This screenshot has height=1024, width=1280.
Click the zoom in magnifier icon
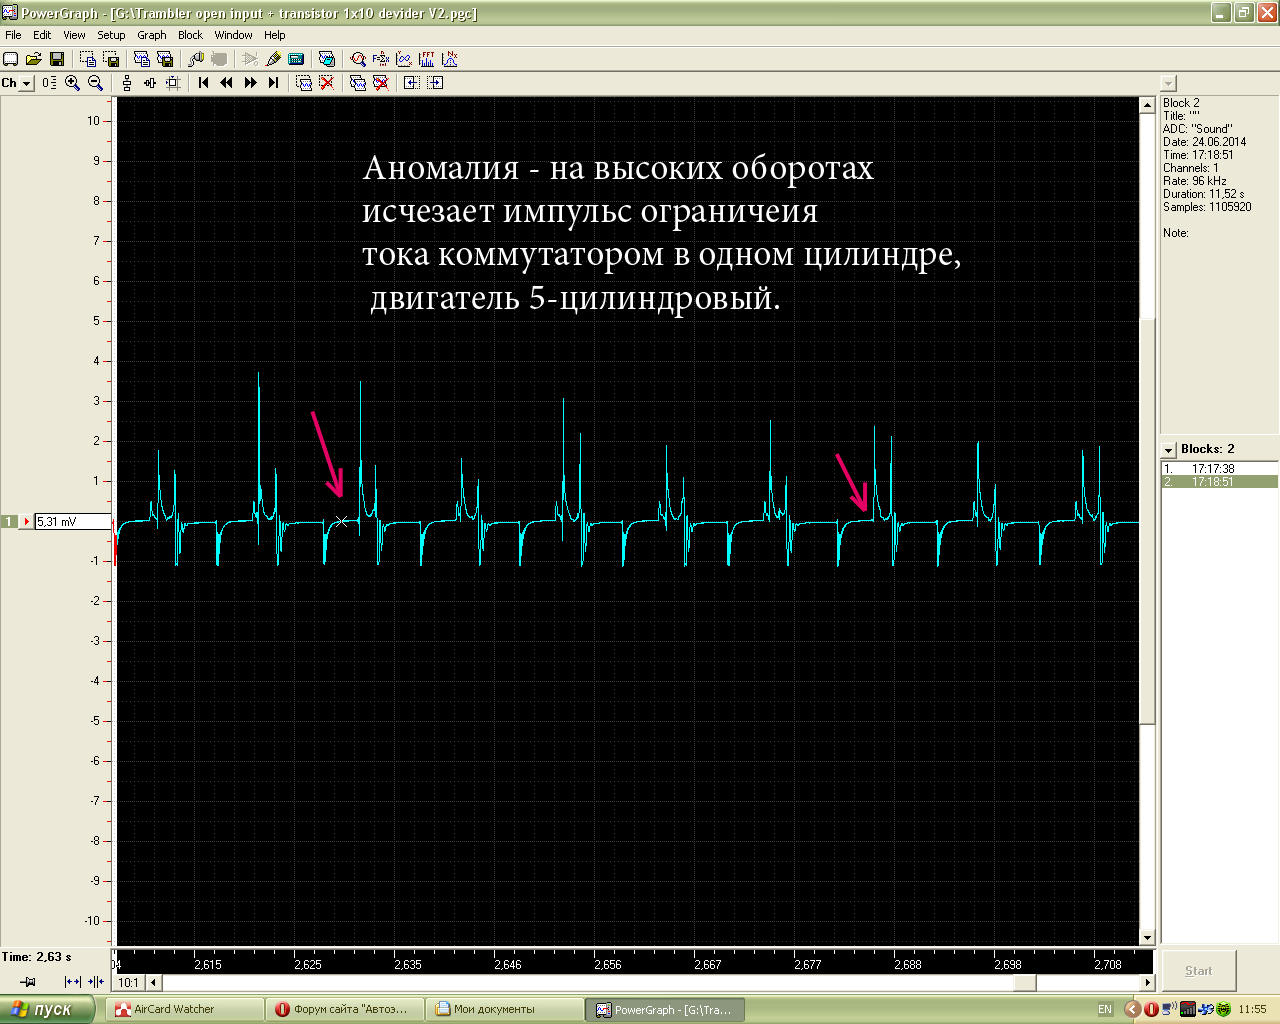[x=72, y=83]
